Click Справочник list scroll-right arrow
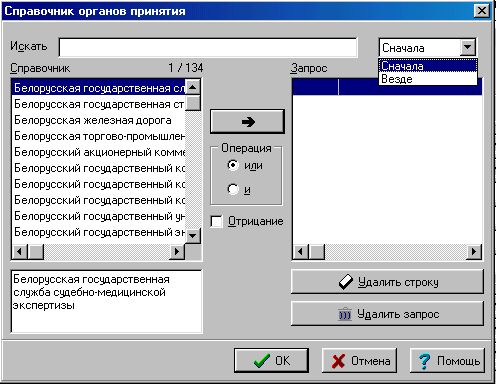The width and height of the screenshot is (496, 384). coord(177,251)
